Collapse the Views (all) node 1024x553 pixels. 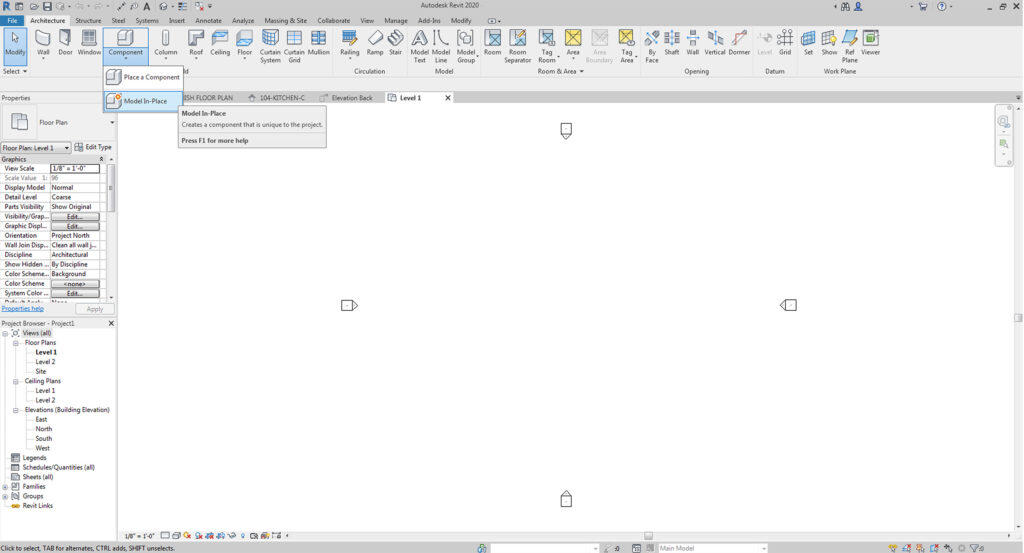pos(5,334)
